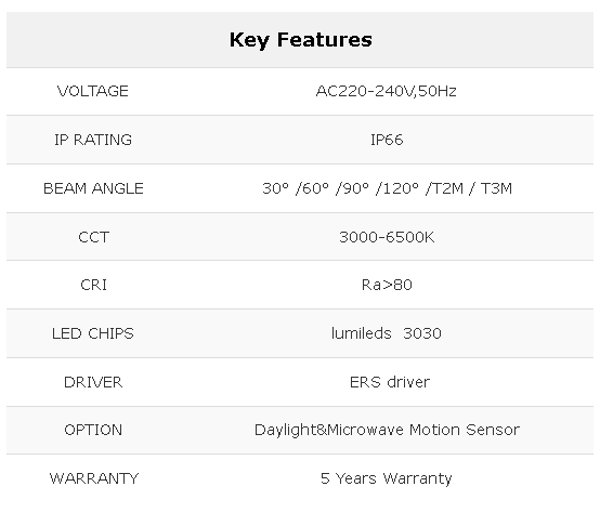Select the CCT row label
The image size is (600, 526).
(x=93, y=237)
